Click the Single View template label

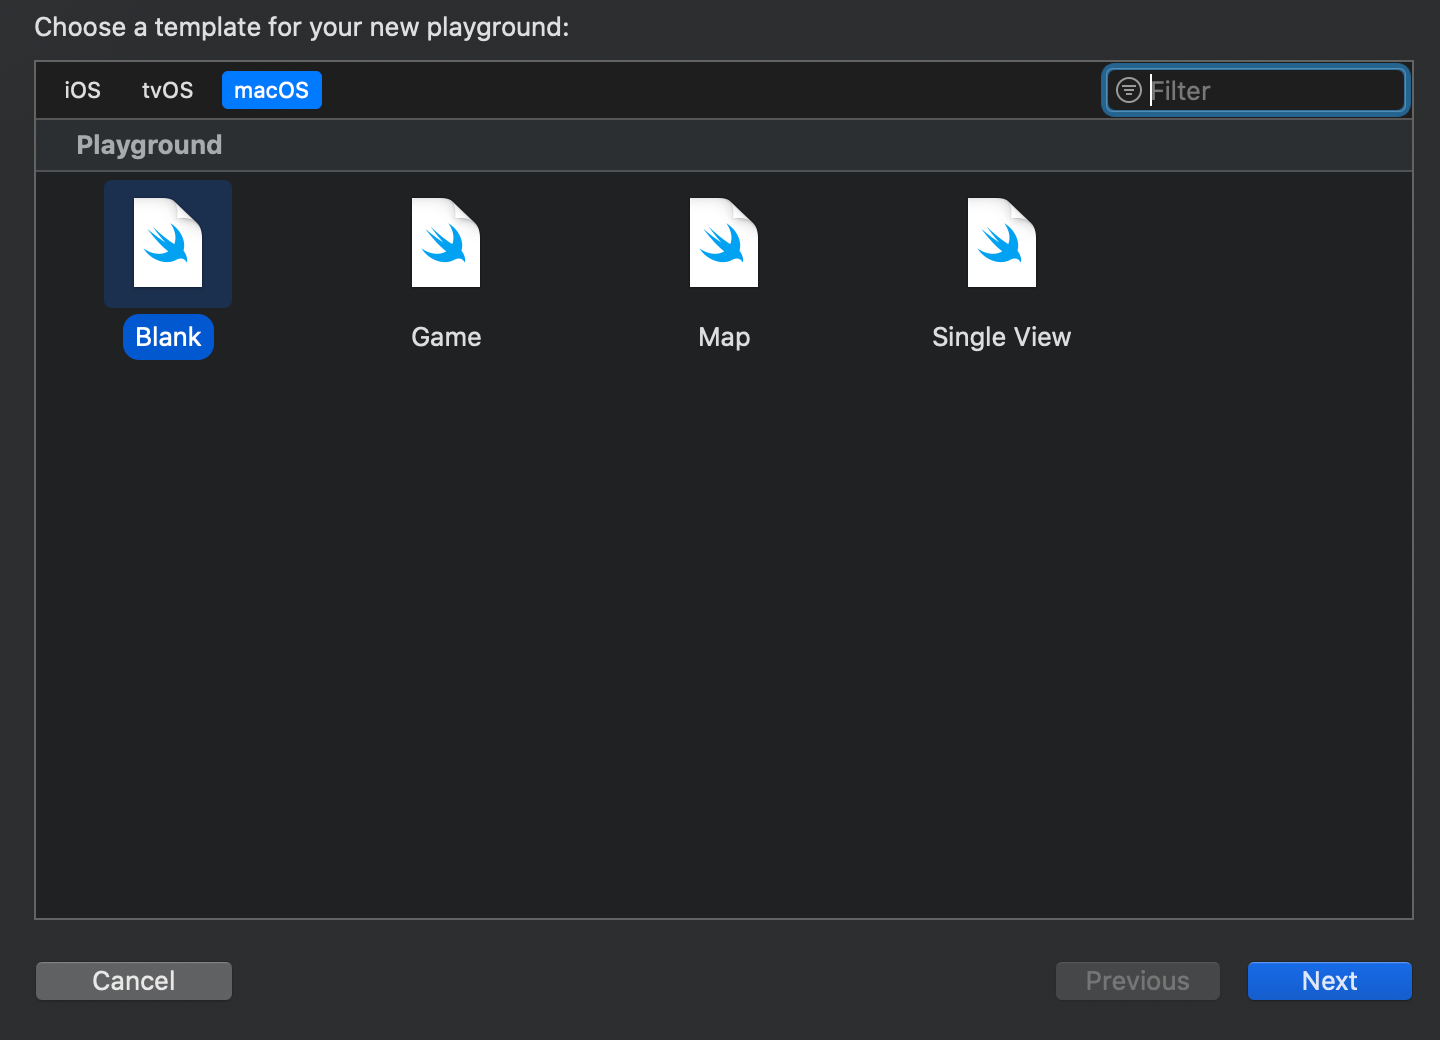[x=1002, y=337]
